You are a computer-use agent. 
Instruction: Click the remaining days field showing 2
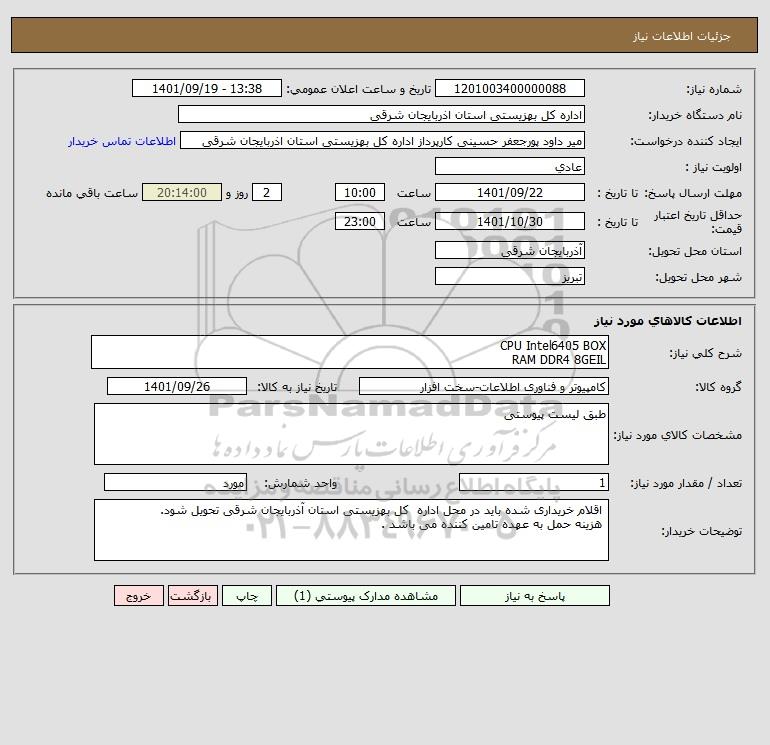pyautogui.click(x=267, y=193)
